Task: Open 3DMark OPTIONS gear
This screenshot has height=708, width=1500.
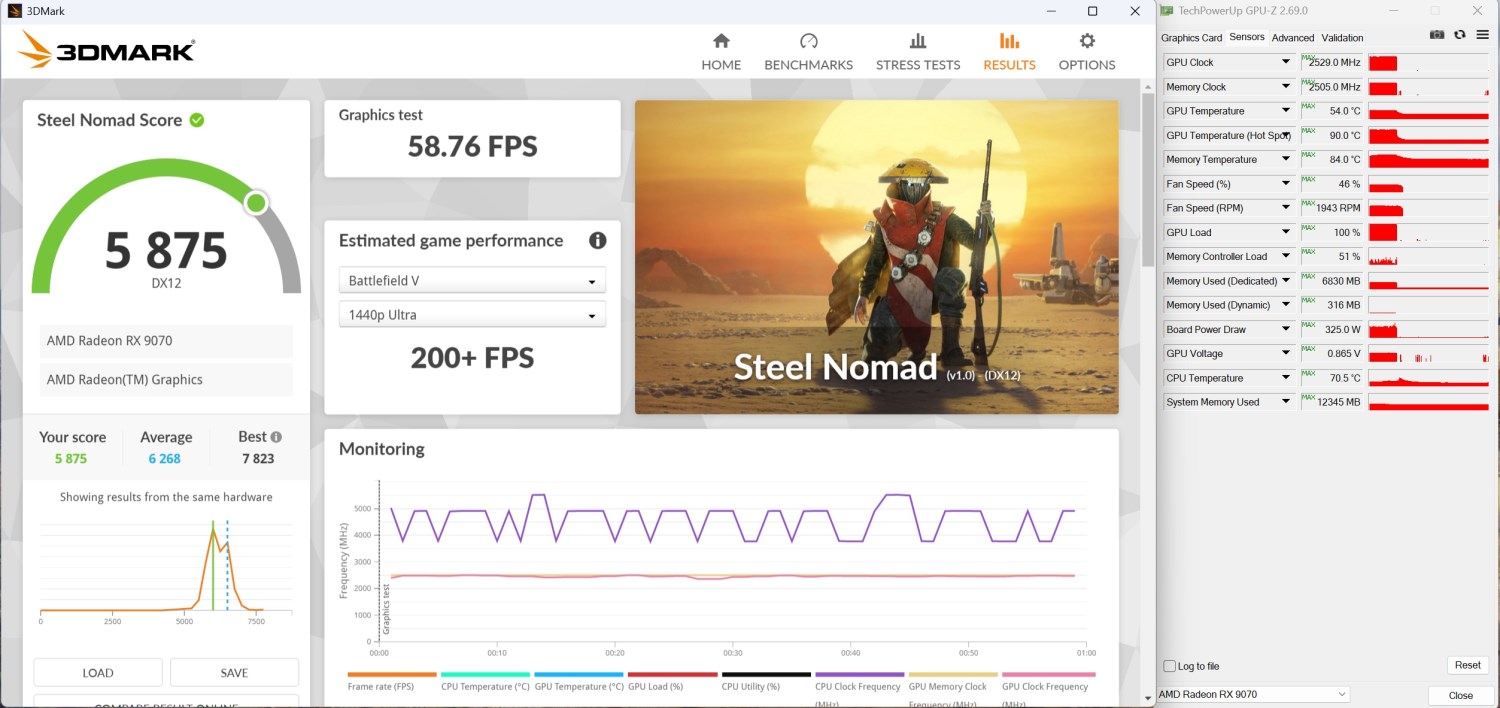Action: (1087, 52)
